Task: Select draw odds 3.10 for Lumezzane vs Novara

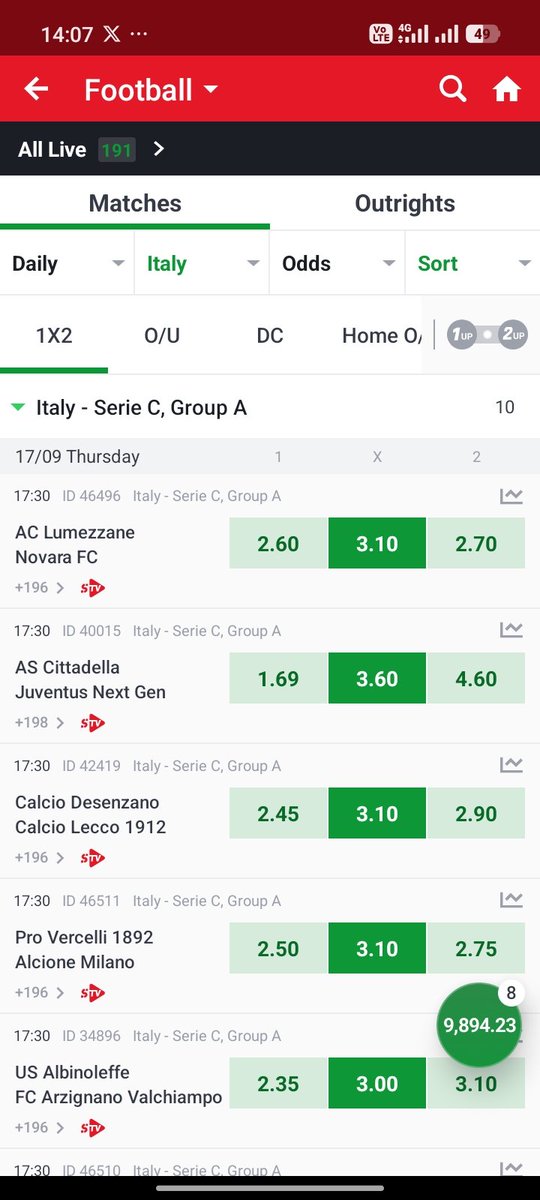Action: pyautogui.click(x=377, y=543)
